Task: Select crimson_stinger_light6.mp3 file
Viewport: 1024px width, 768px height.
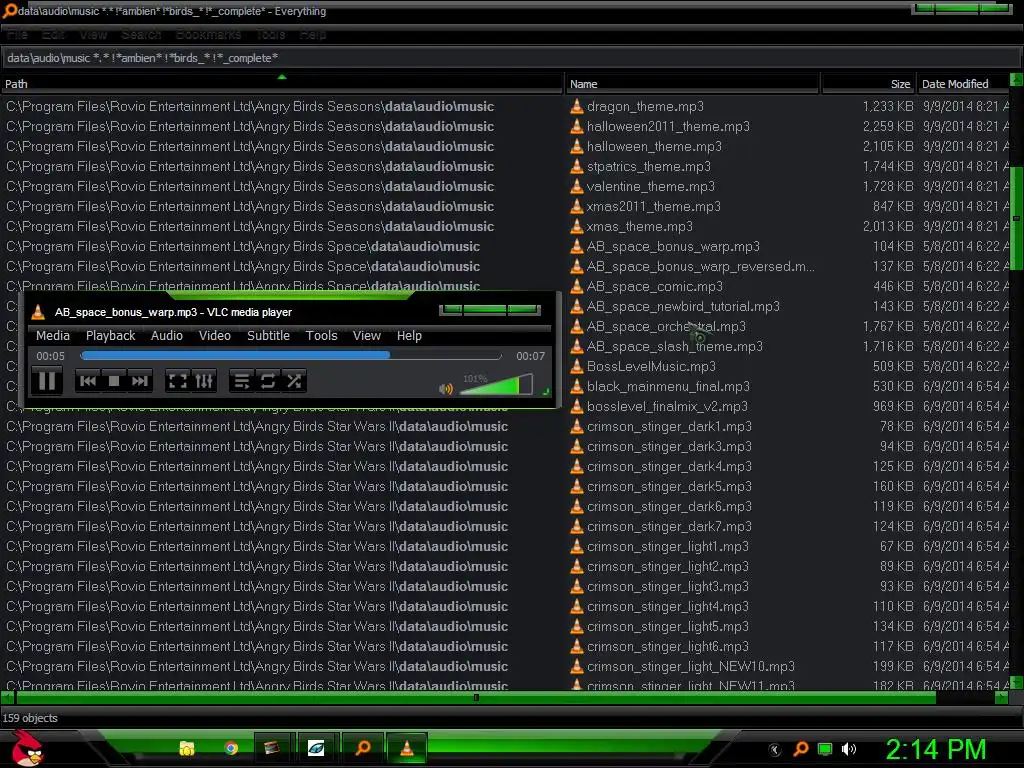Action: tap(667, 647)
